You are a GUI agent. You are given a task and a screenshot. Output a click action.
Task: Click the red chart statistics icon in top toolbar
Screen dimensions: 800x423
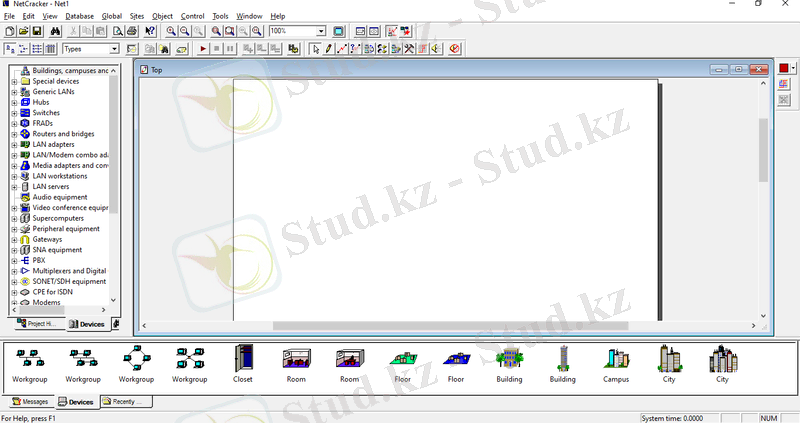click(x=392, y=32)
